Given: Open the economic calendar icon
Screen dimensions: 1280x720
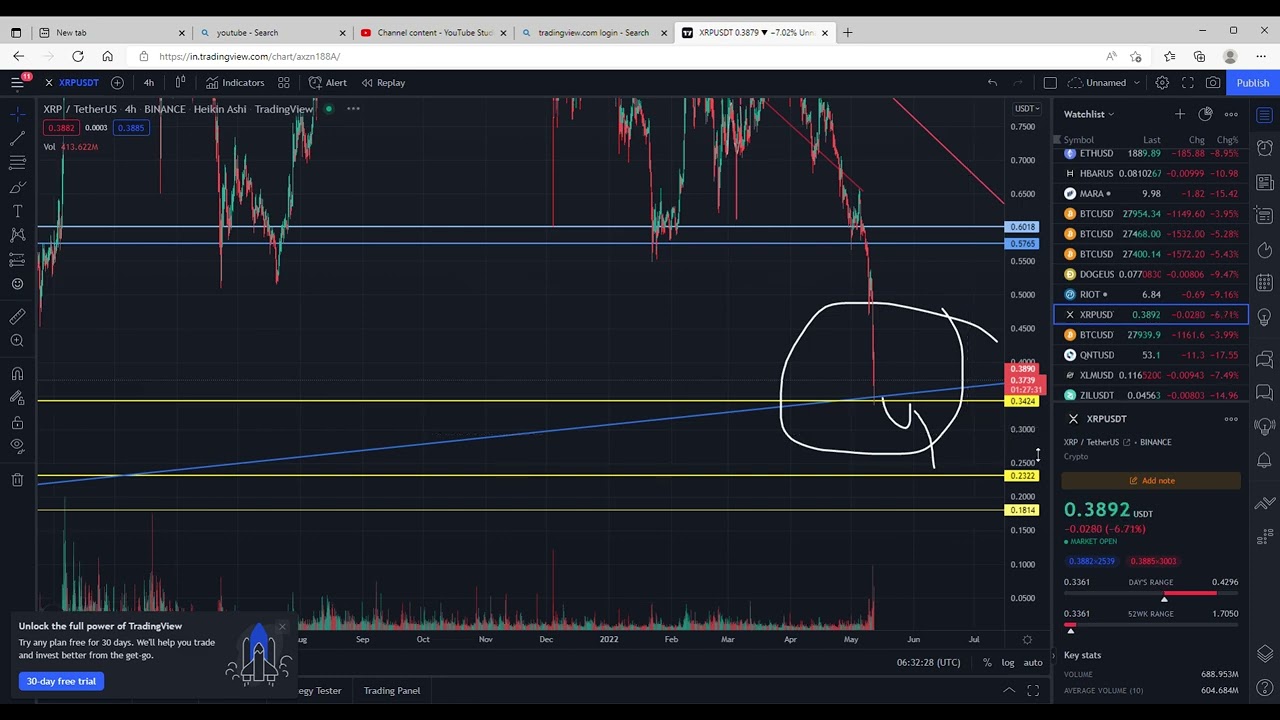Looking at the screenshot, I should point(1265,283).
